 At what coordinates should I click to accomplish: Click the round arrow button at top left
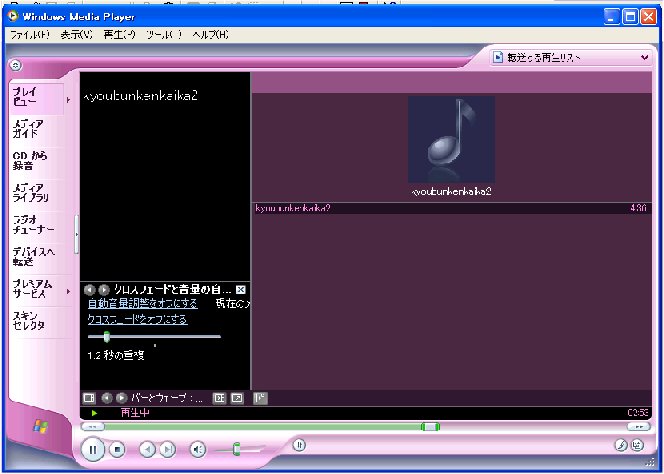(x=16, y=65)
